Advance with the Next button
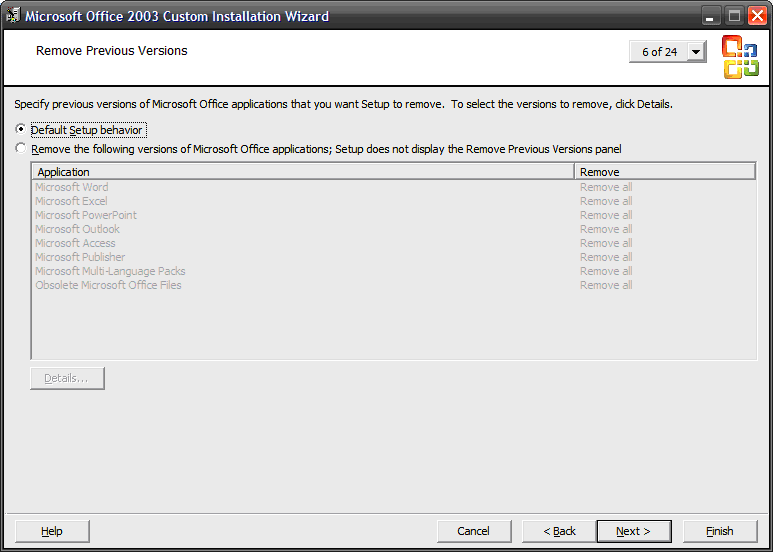This screenshot has width=773, height=552. point(633,531)
